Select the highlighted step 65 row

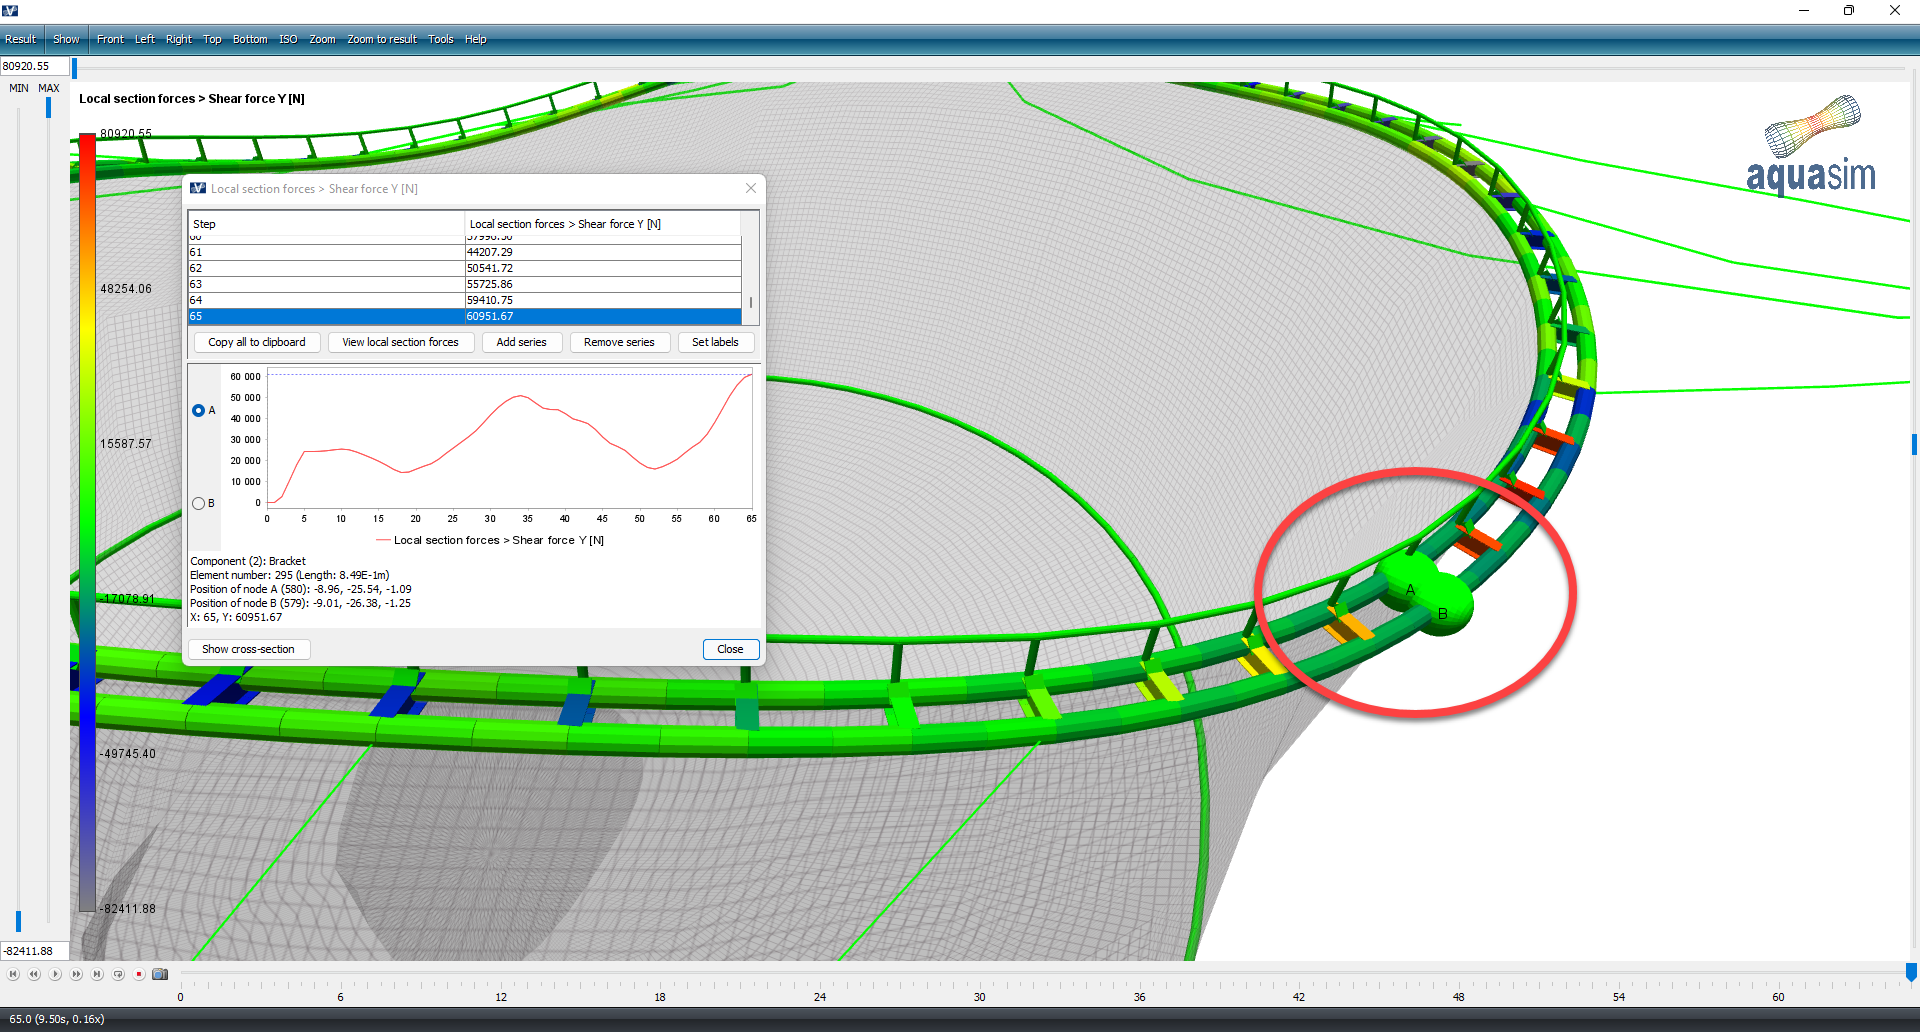coord(464,316)
